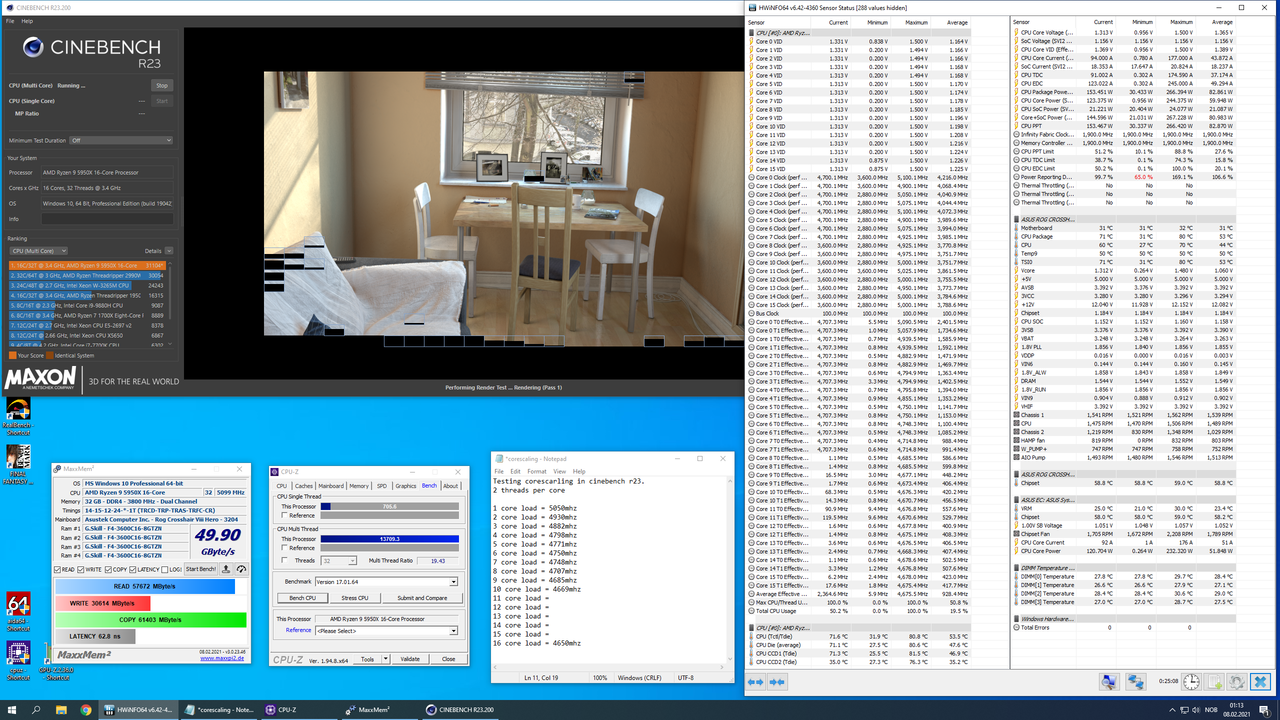This screenshot has height=720, width=1280.
Task: Open Help menu in Cinebench
Action: click(x=27, y=21)
